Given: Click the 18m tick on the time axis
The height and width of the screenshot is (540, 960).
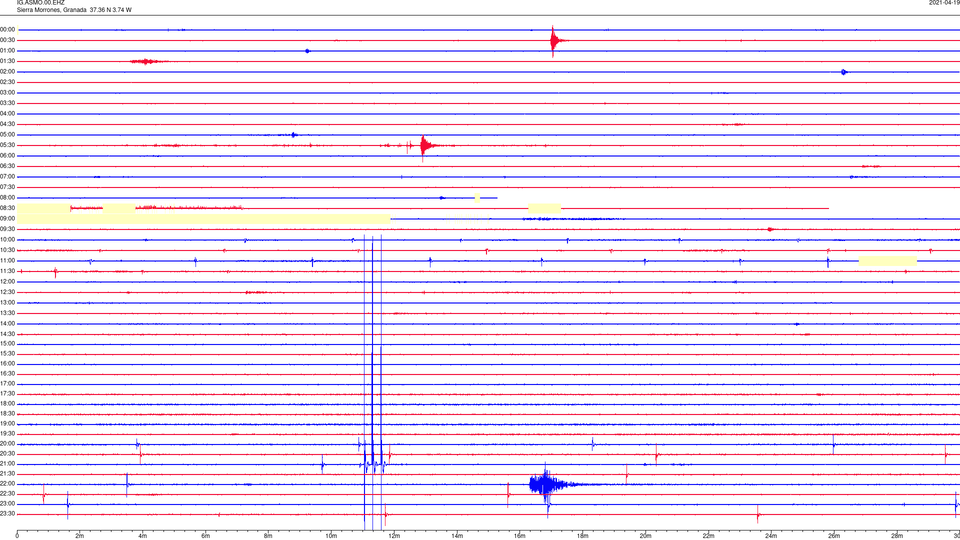Looking at the screenshot, I should (x=583, y=536).
